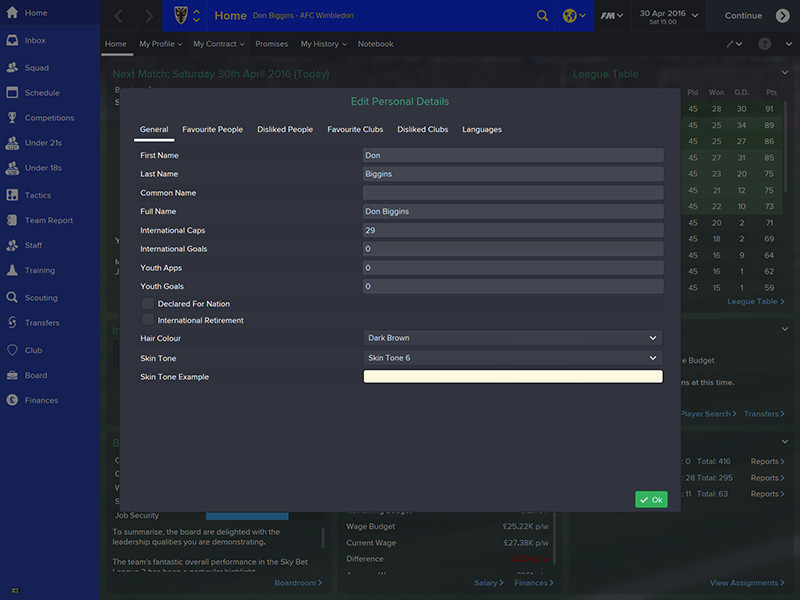The image size is (800, 600).
Task: Switch to the Favourite Clubs tab
Action: pyautogui.click(x=355, y=130)
